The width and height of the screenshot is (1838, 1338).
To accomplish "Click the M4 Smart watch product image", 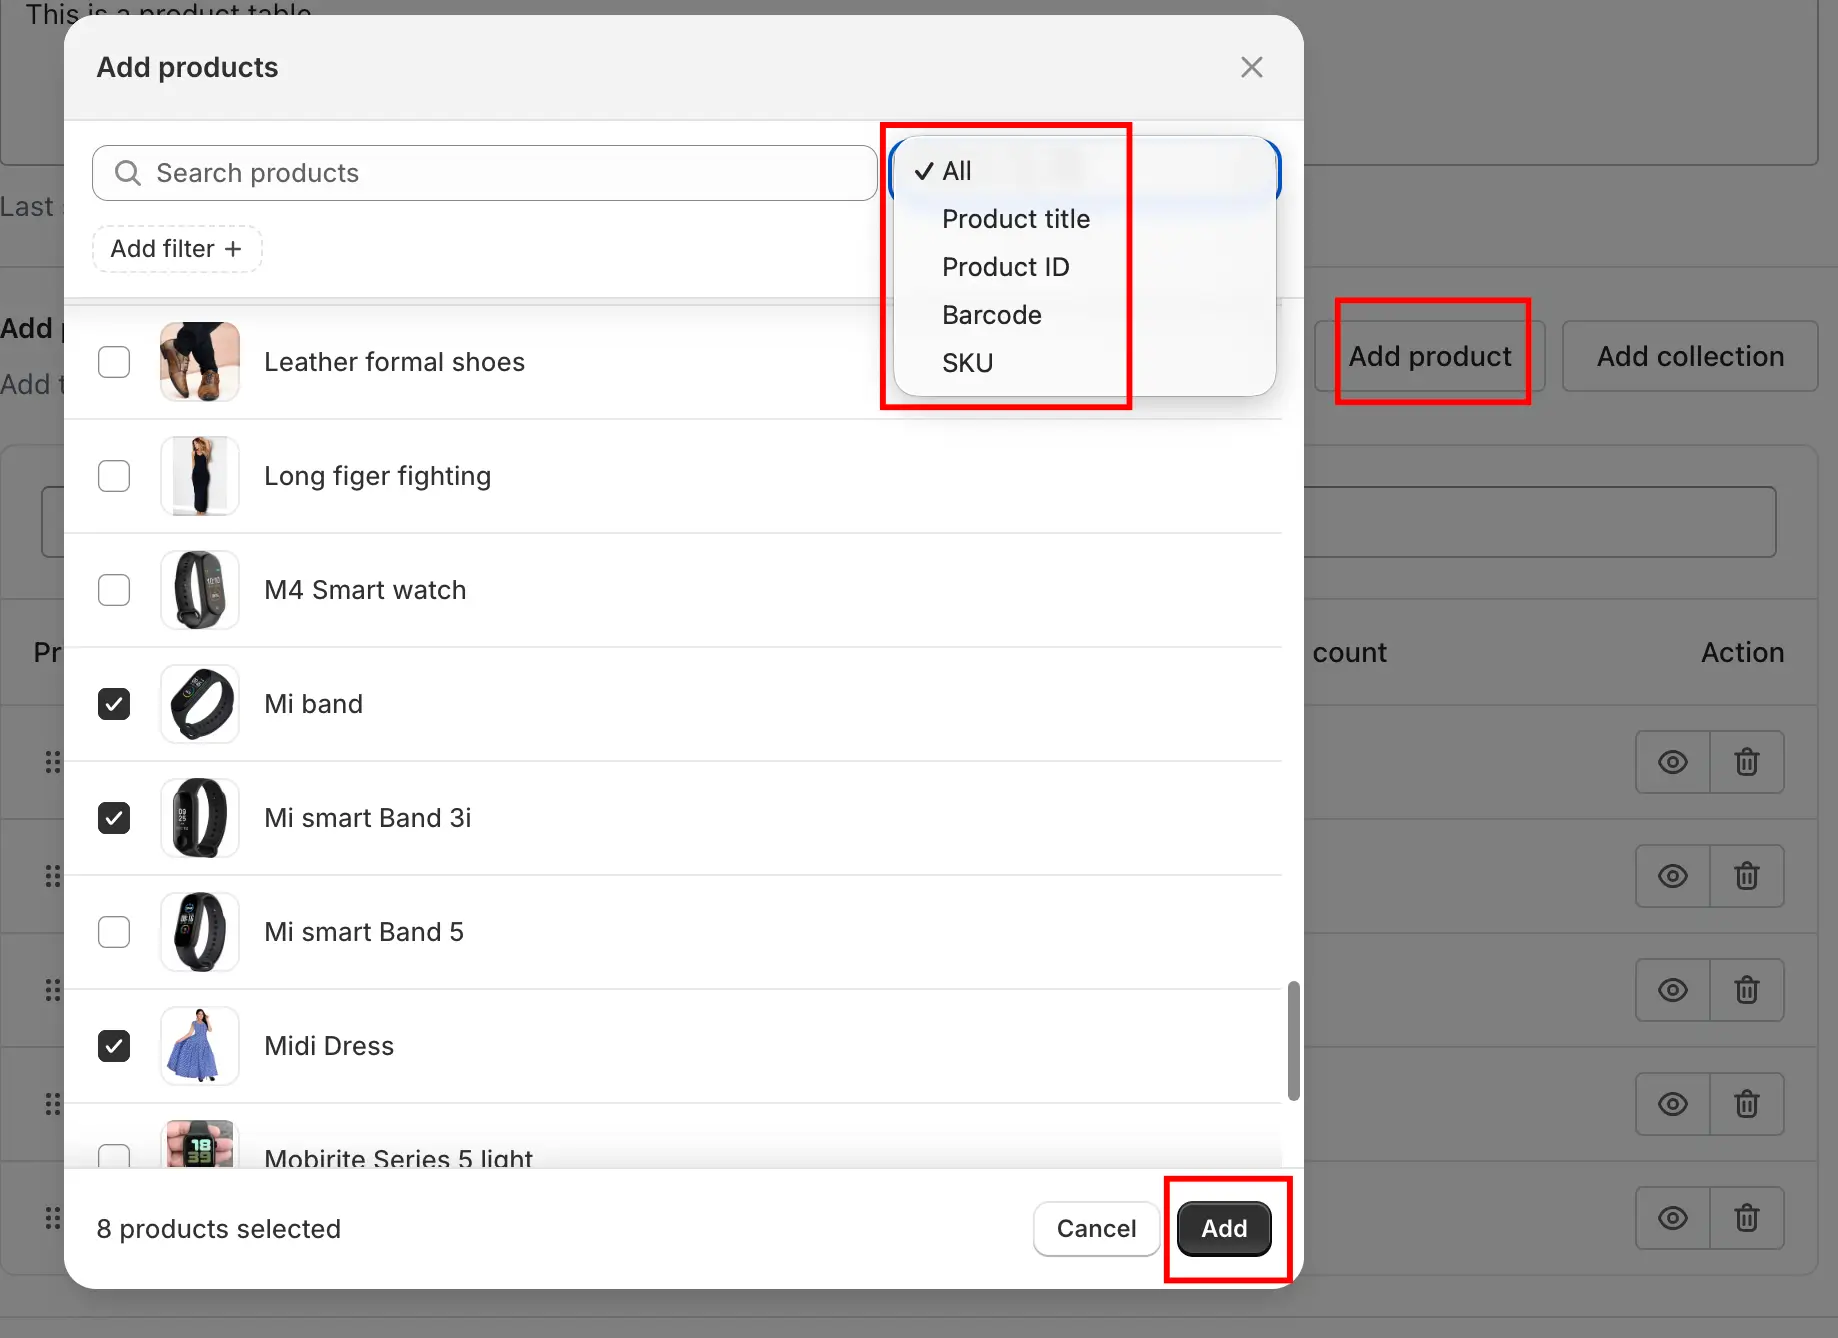I will tap(200, 590).
